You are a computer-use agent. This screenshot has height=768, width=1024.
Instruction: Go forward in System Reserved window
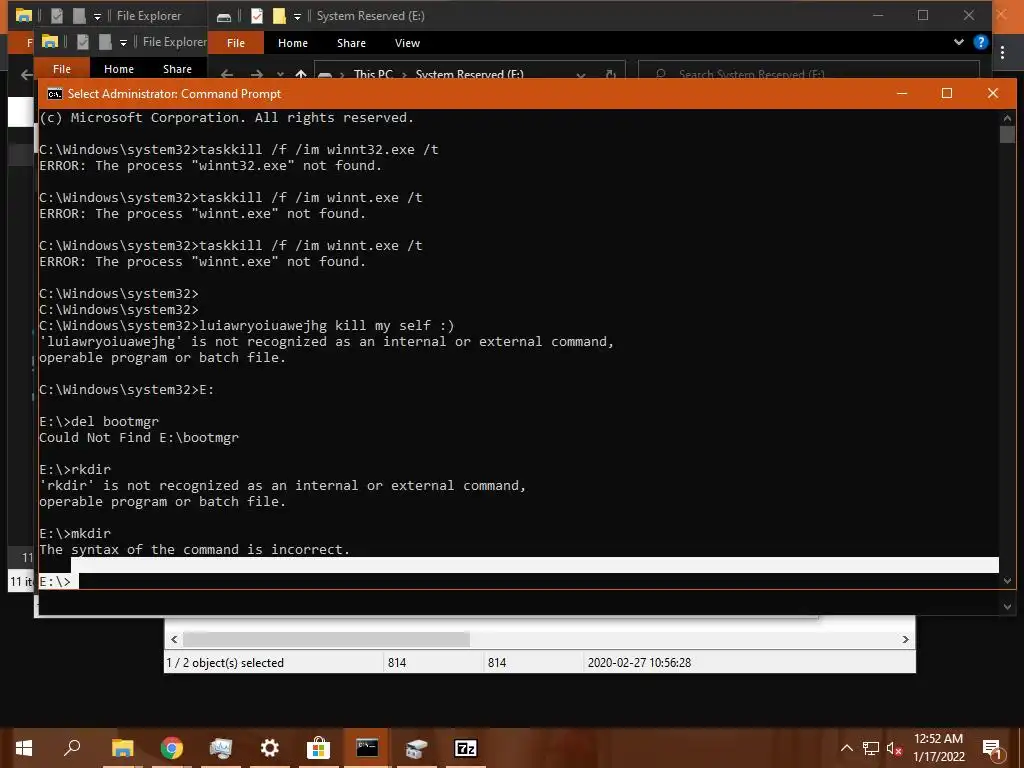(257, 74)
